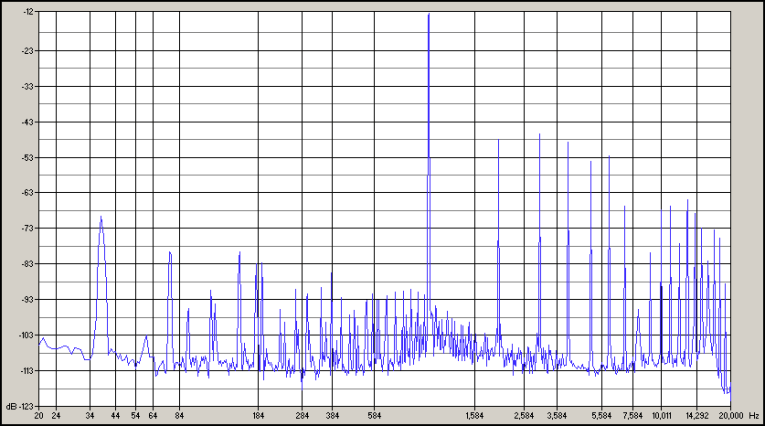Click the "2,584" frequency axis label
This screenshot has width=765, height=426.
click(x=524, y=416)
